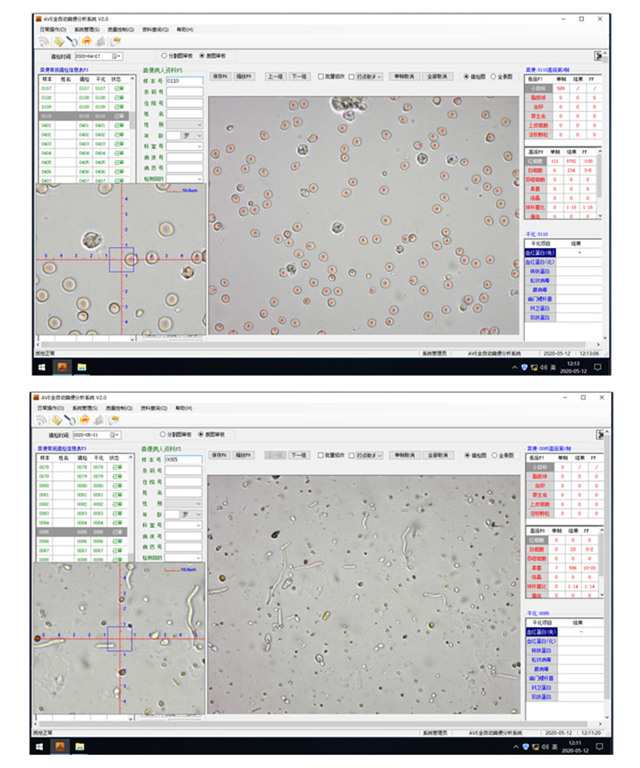The width and height of the screenshot is (640, 768).
Task: Click the 下一组 button in the sample 0085 window
Action: [x=299, y=455]
